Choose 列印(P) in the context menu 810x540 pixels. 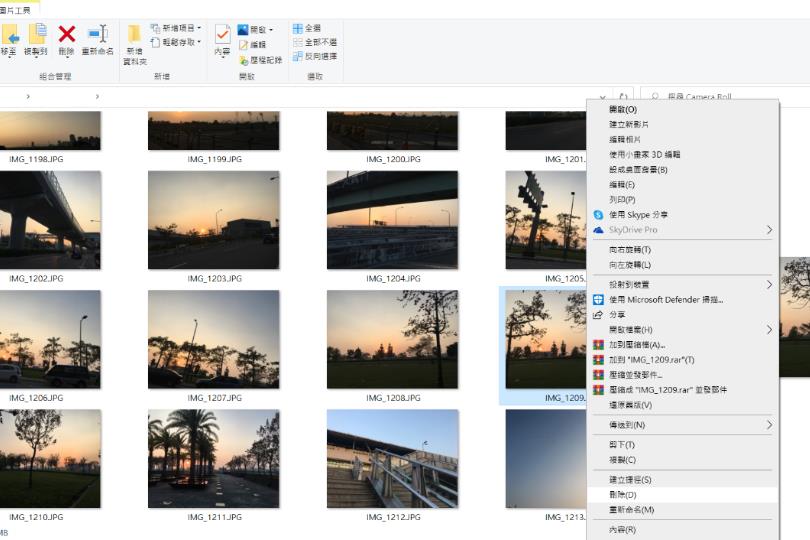(x=682, y=199)
